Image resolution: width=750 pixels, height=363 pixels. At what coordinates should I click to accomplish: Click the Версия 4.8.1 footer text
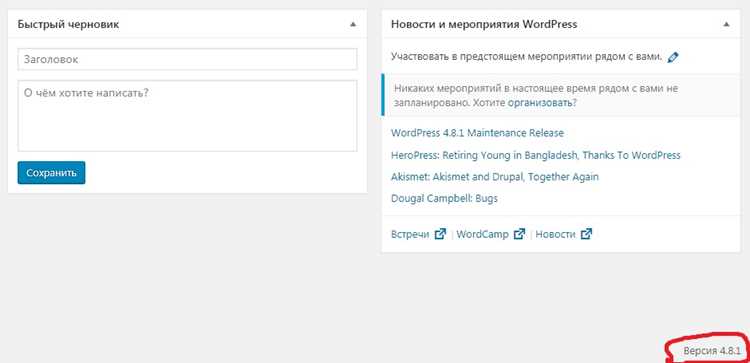[x=712, y=351]
